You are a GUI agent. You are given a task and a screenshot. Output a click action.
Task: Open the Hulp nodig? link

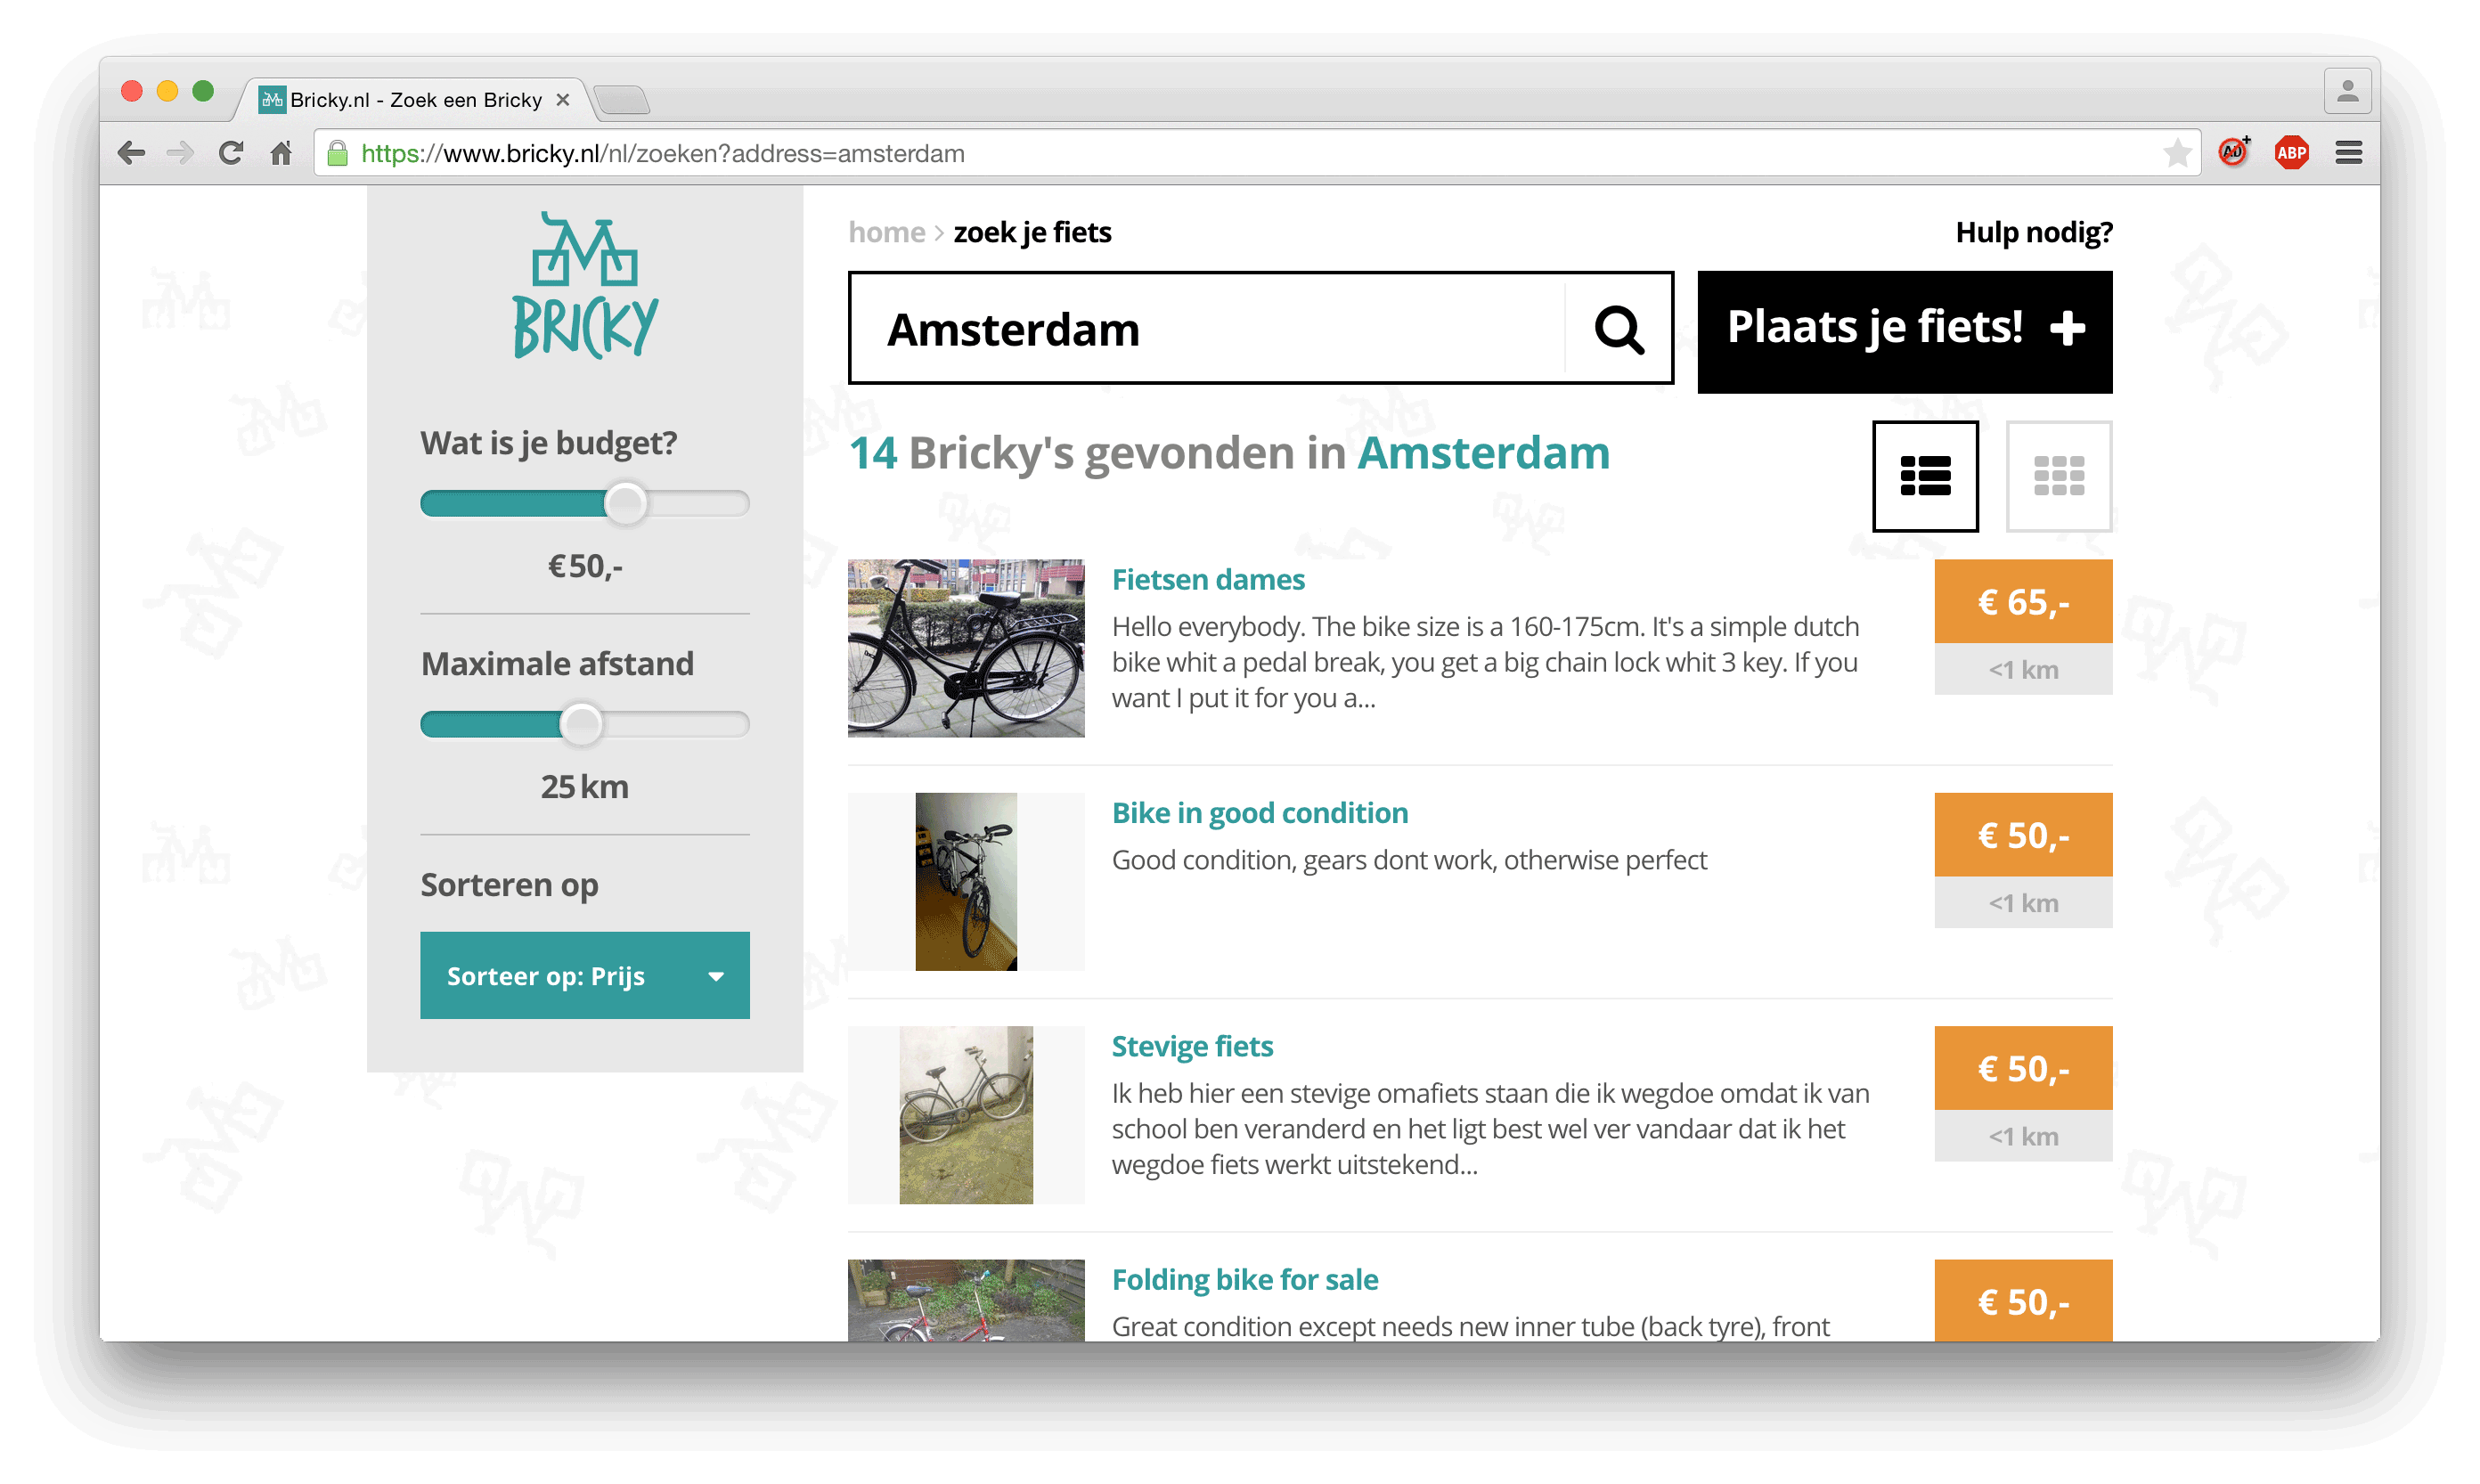click(2033, 232)
